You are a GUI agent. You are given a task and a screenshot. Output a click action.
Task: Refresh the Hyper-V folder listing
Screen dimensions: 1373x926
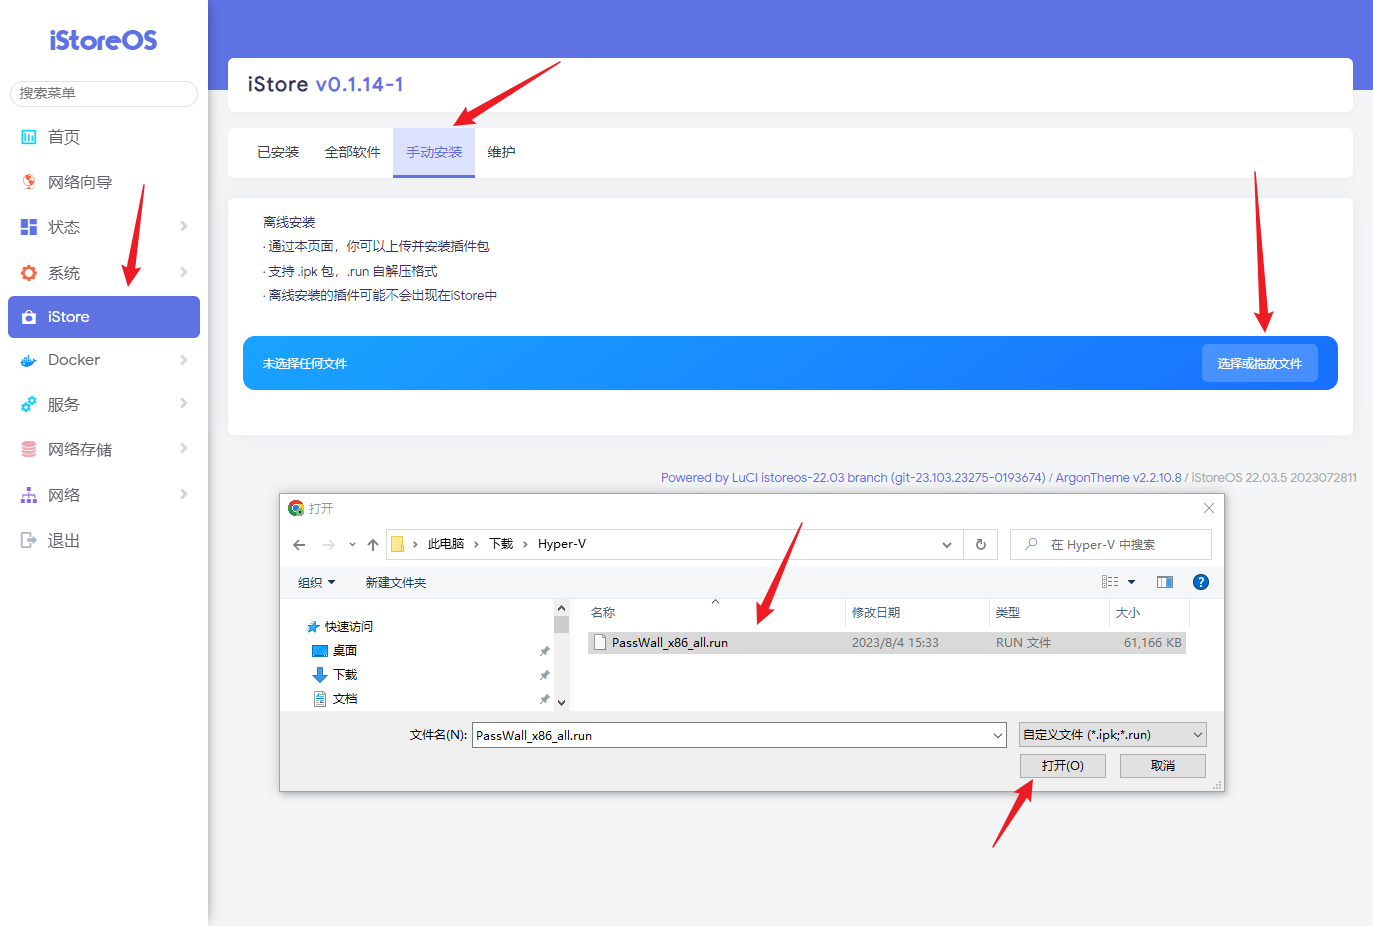click(981, 545)
